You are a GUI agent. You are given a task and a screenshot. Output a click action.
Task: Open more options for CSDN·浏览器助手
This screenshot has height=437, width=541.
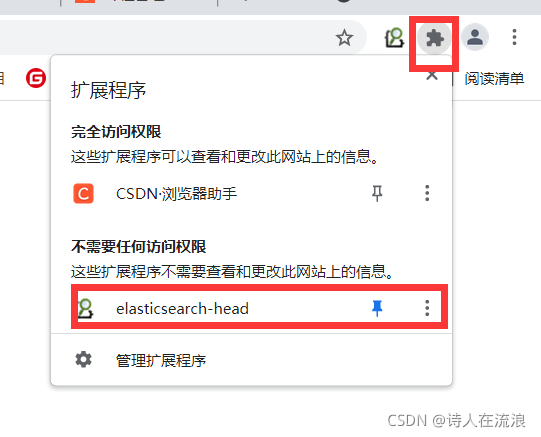pyautogui.click(x=427, y=193)
